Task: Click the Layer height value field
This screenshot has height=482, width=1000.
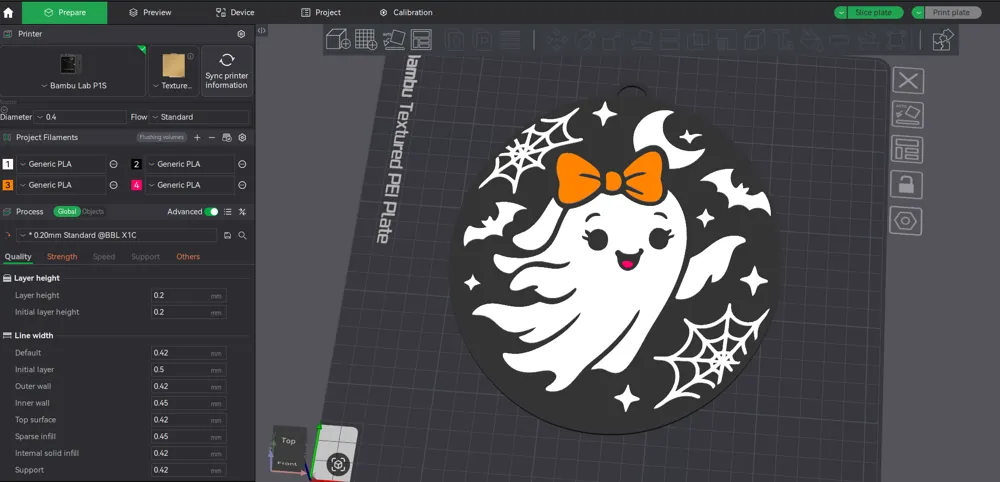Action: [189, 295]
